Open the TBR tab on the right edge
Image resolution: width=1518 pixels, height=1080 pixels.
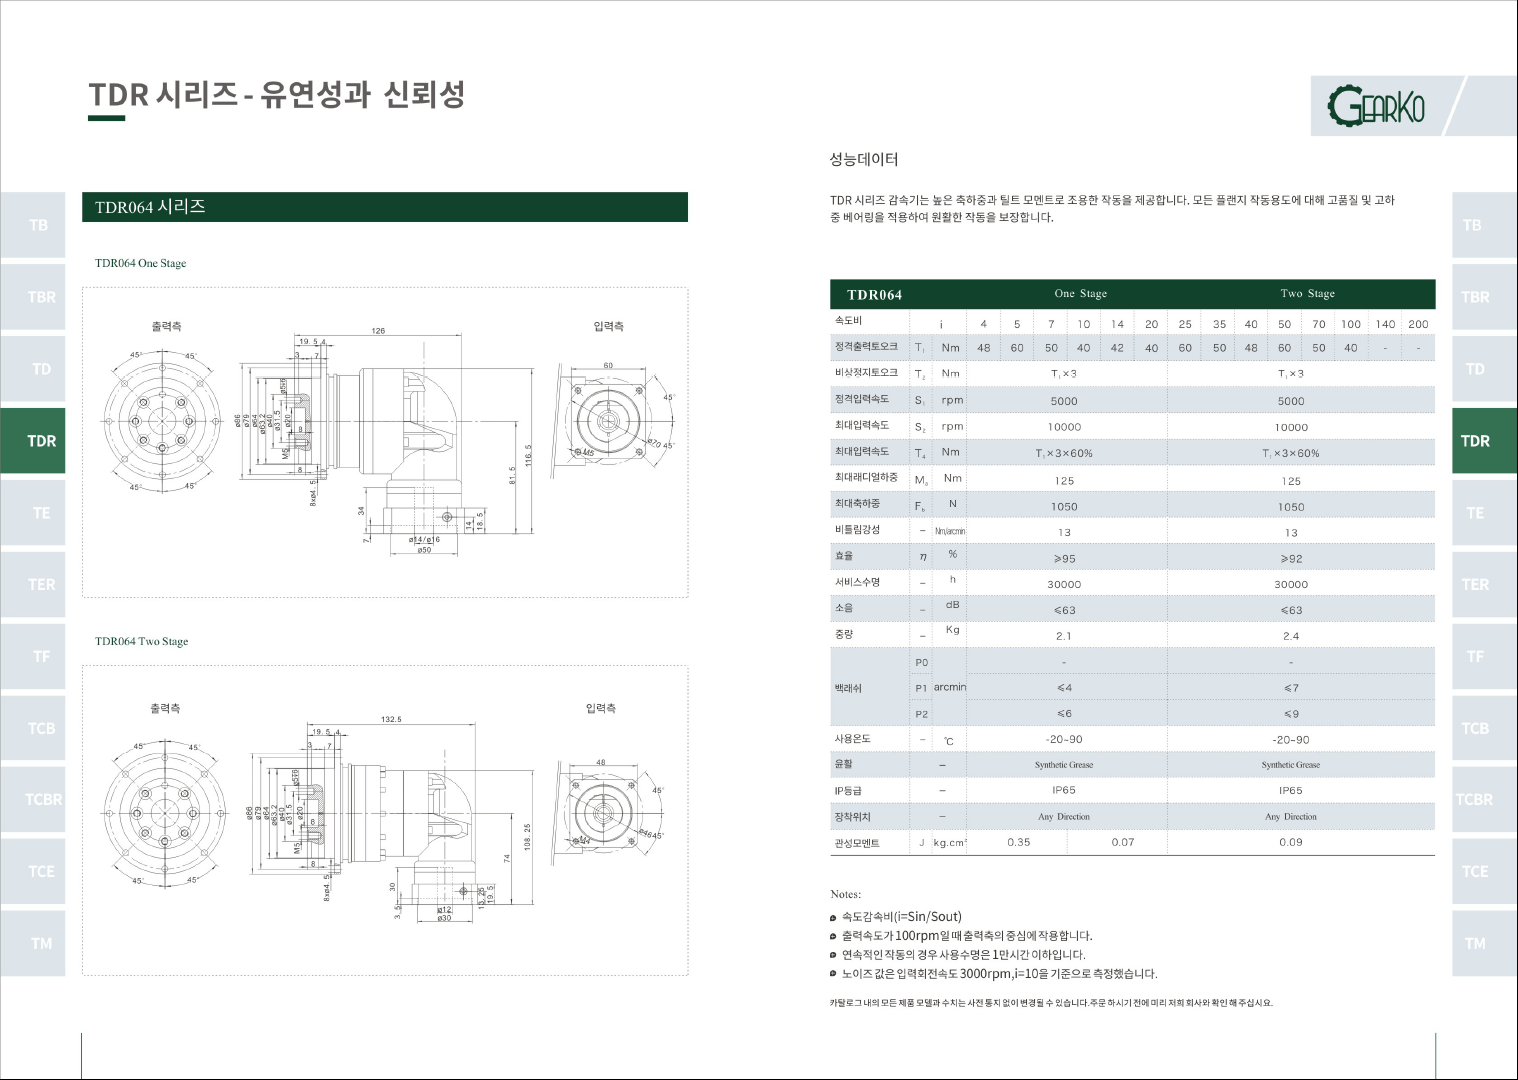1485,297
